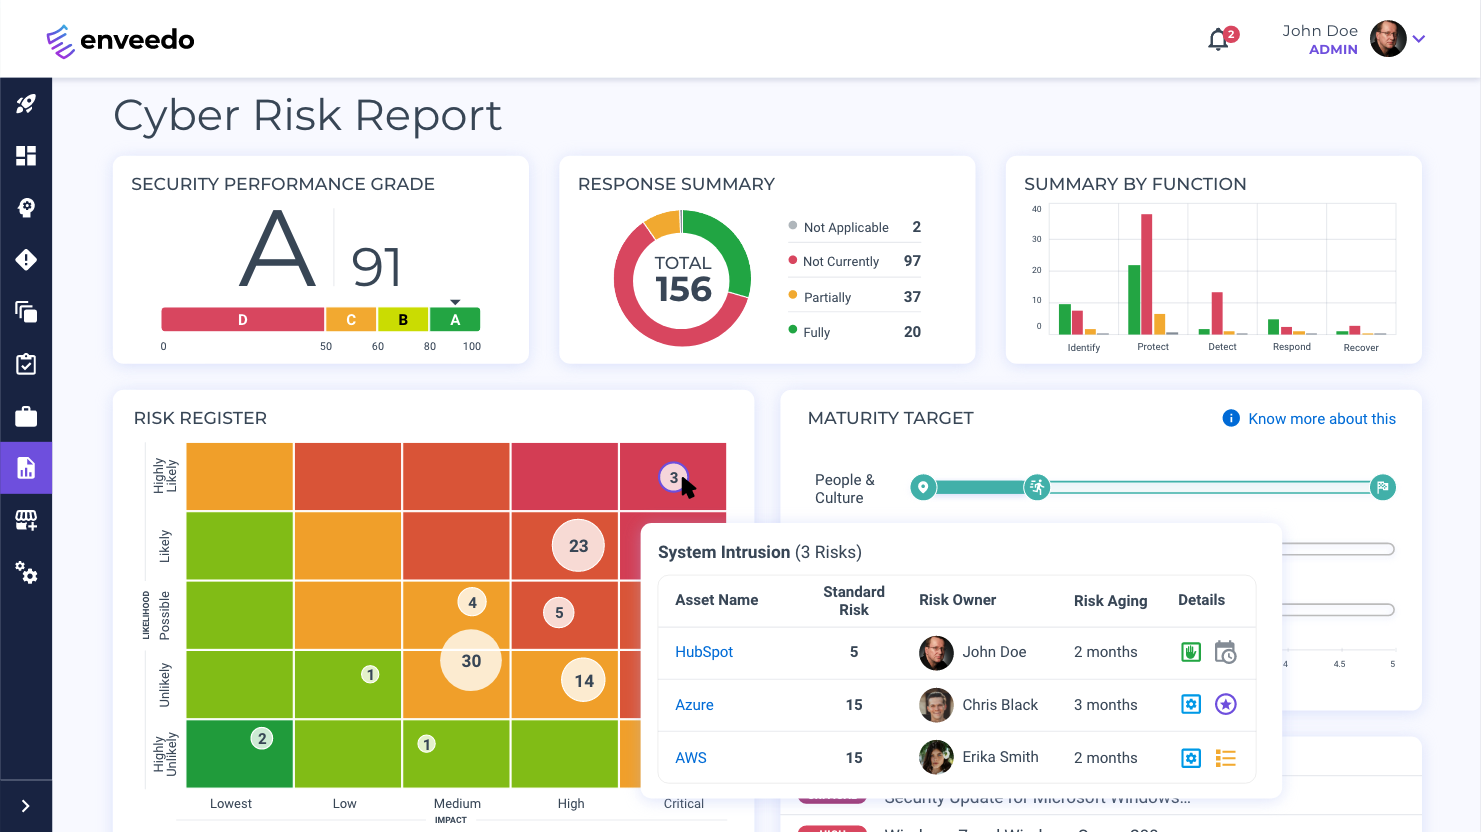Open the dashboard grid icon in sidebar
Image resolution: width=1481 pixels, height=832 pixels.
pos(25,155)
